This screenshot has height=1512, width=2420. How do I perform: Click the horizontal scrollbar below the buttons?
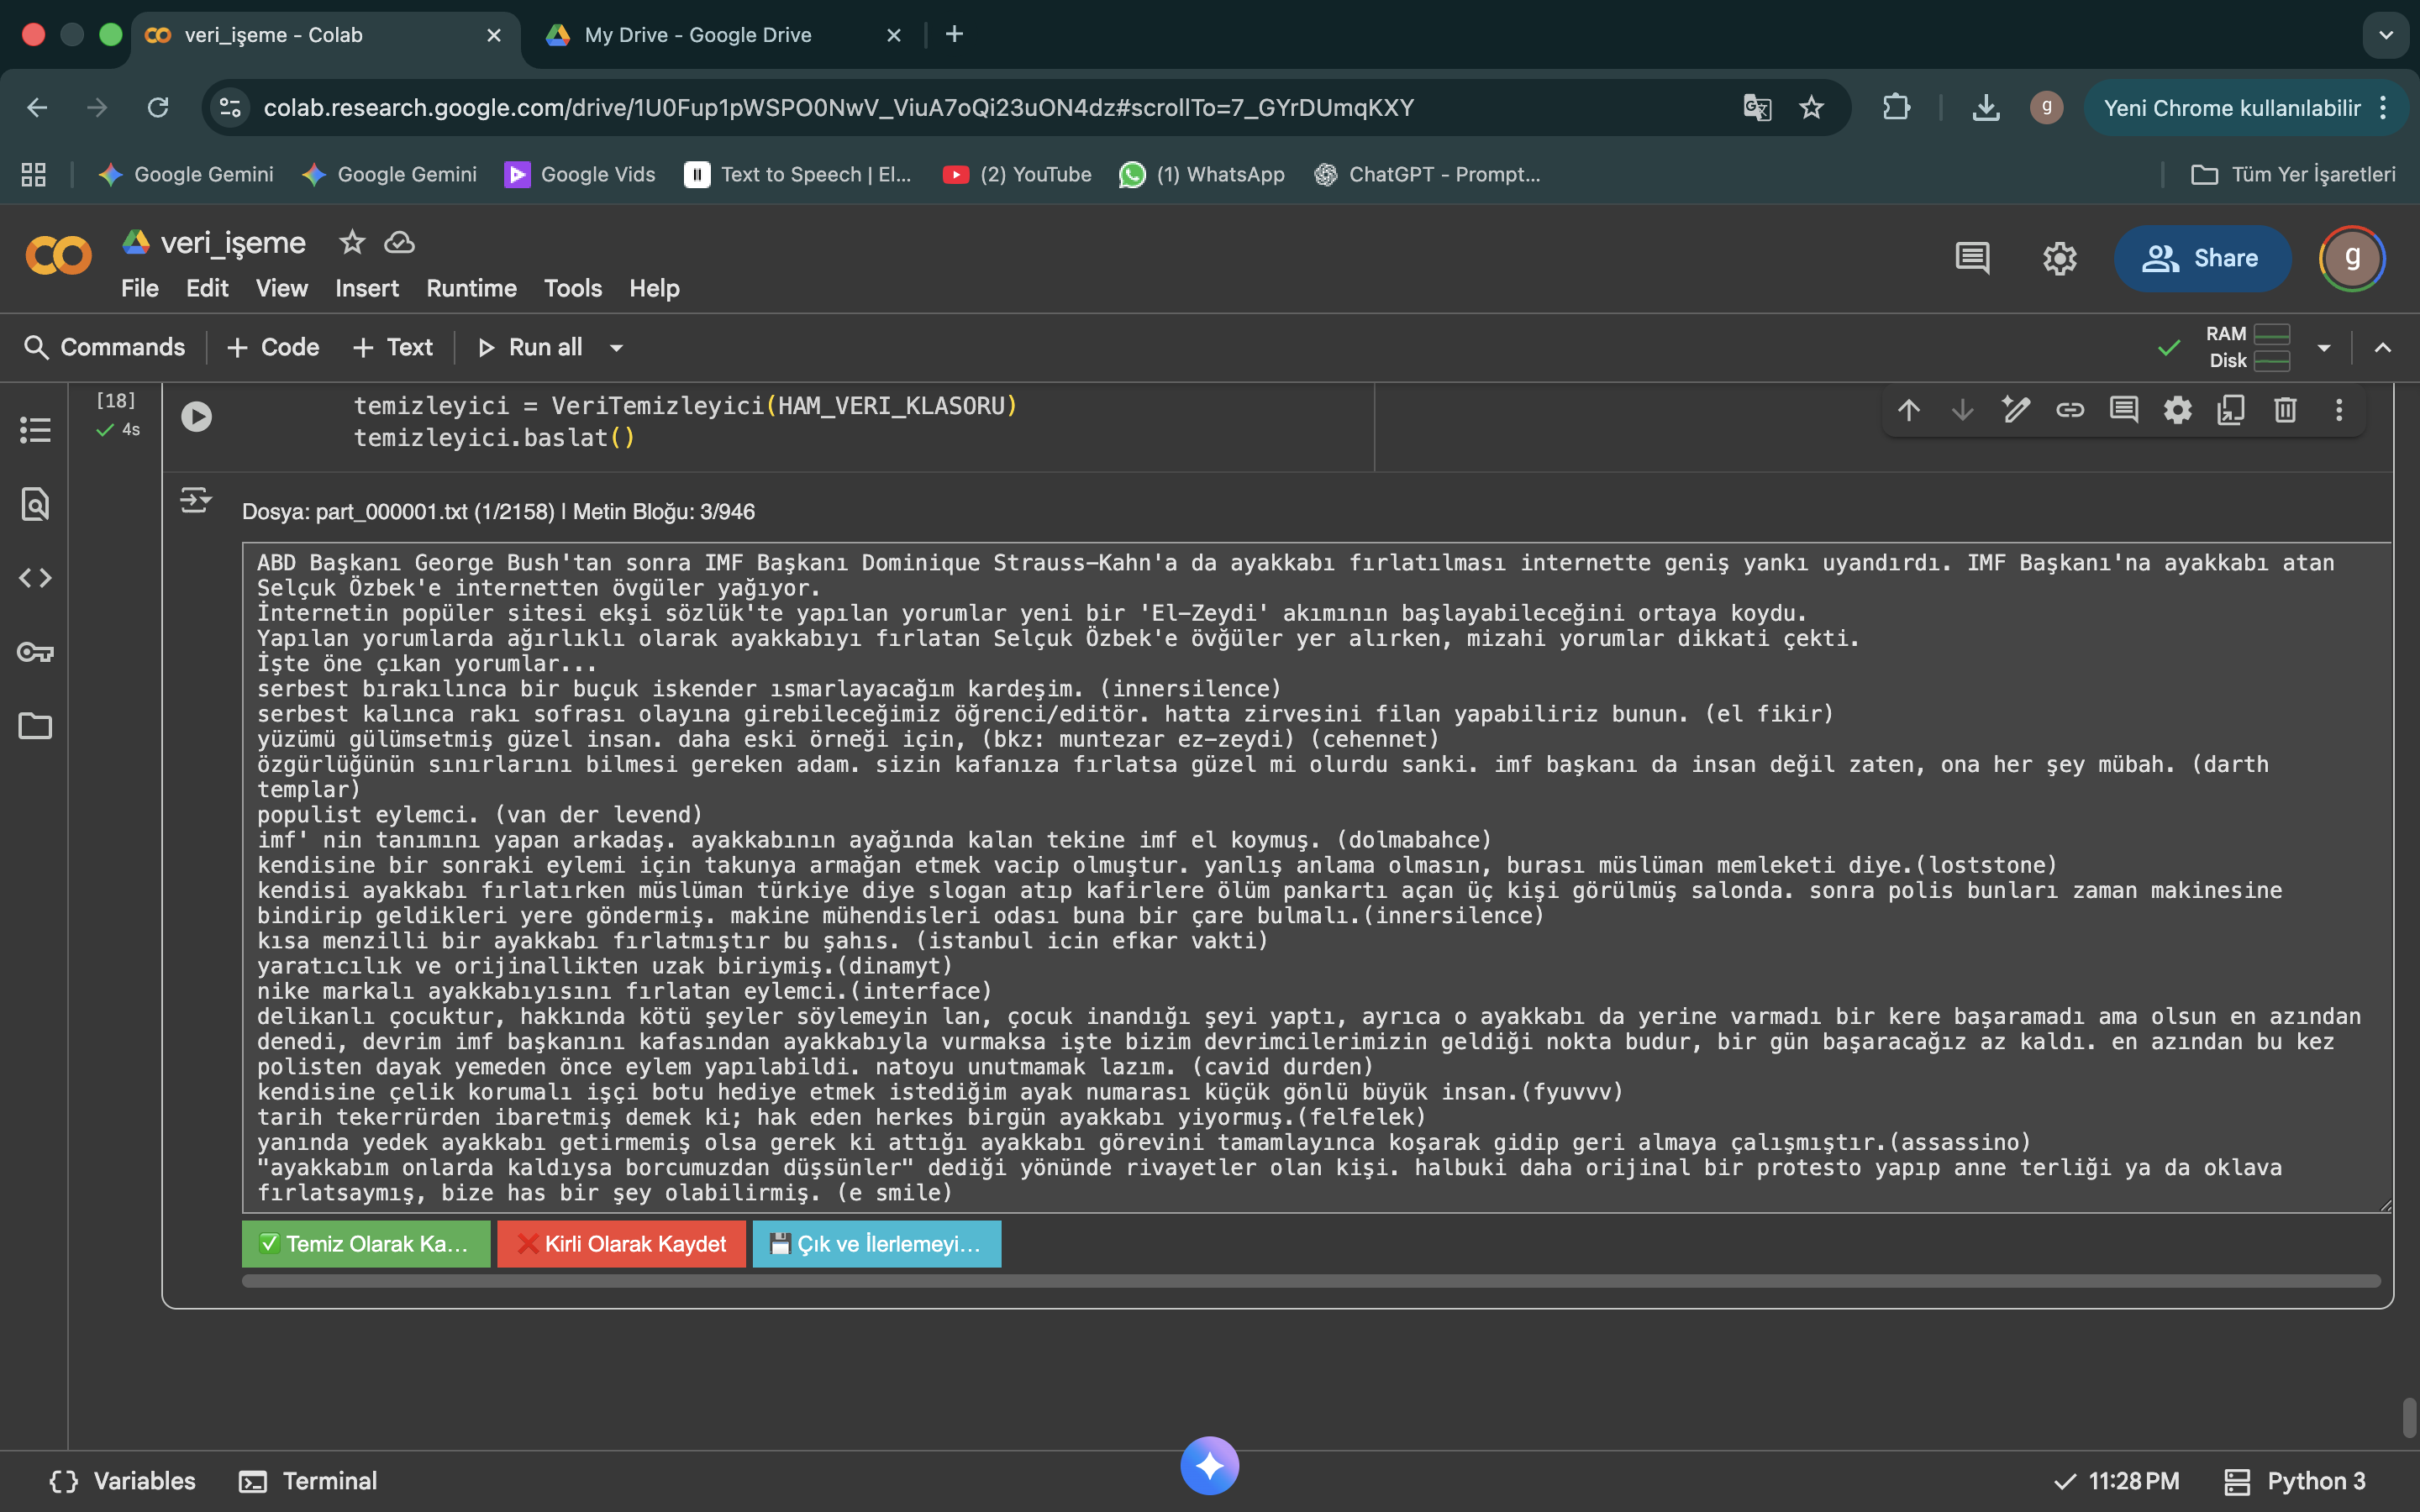(1310, 1282)
